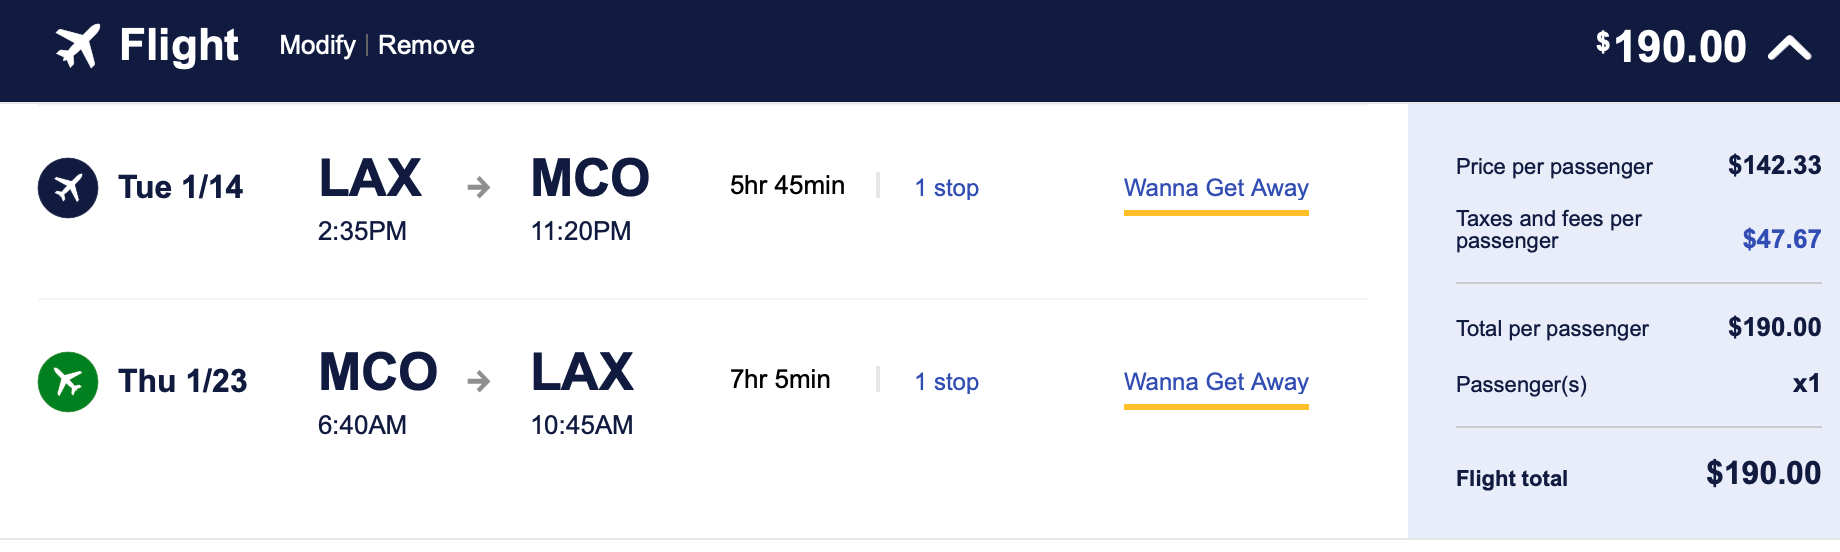The image size is (1840, 552).
Task: Click the 2:35PM departure time
Action: (362, 231)
